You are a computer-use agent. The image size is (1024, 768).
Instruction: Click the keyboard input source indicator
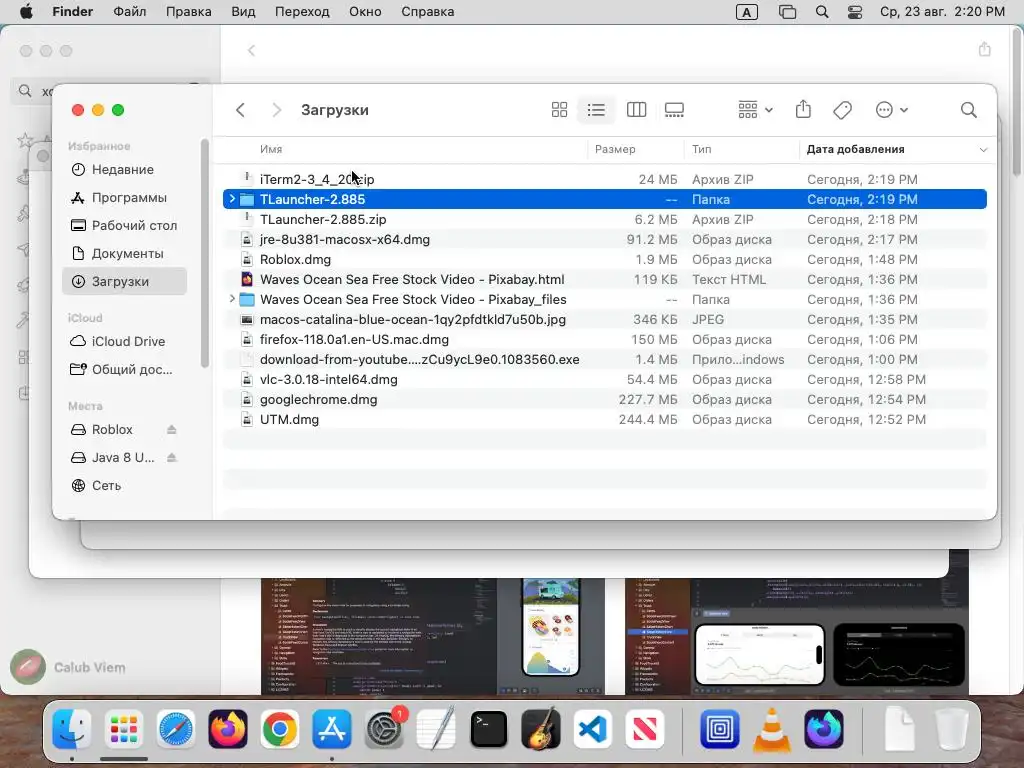click(x=746, y=12)
